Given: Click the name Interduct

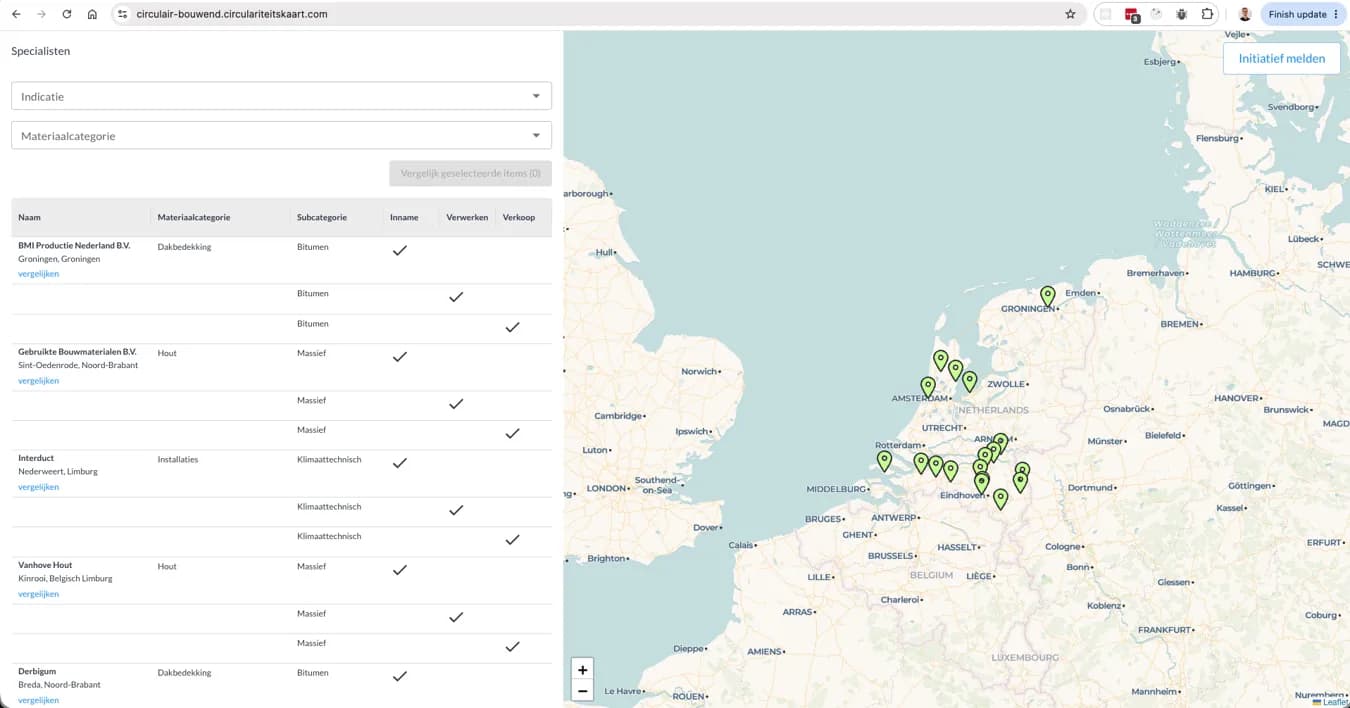Looking at the screenshot, I should (x=36, y=458).
